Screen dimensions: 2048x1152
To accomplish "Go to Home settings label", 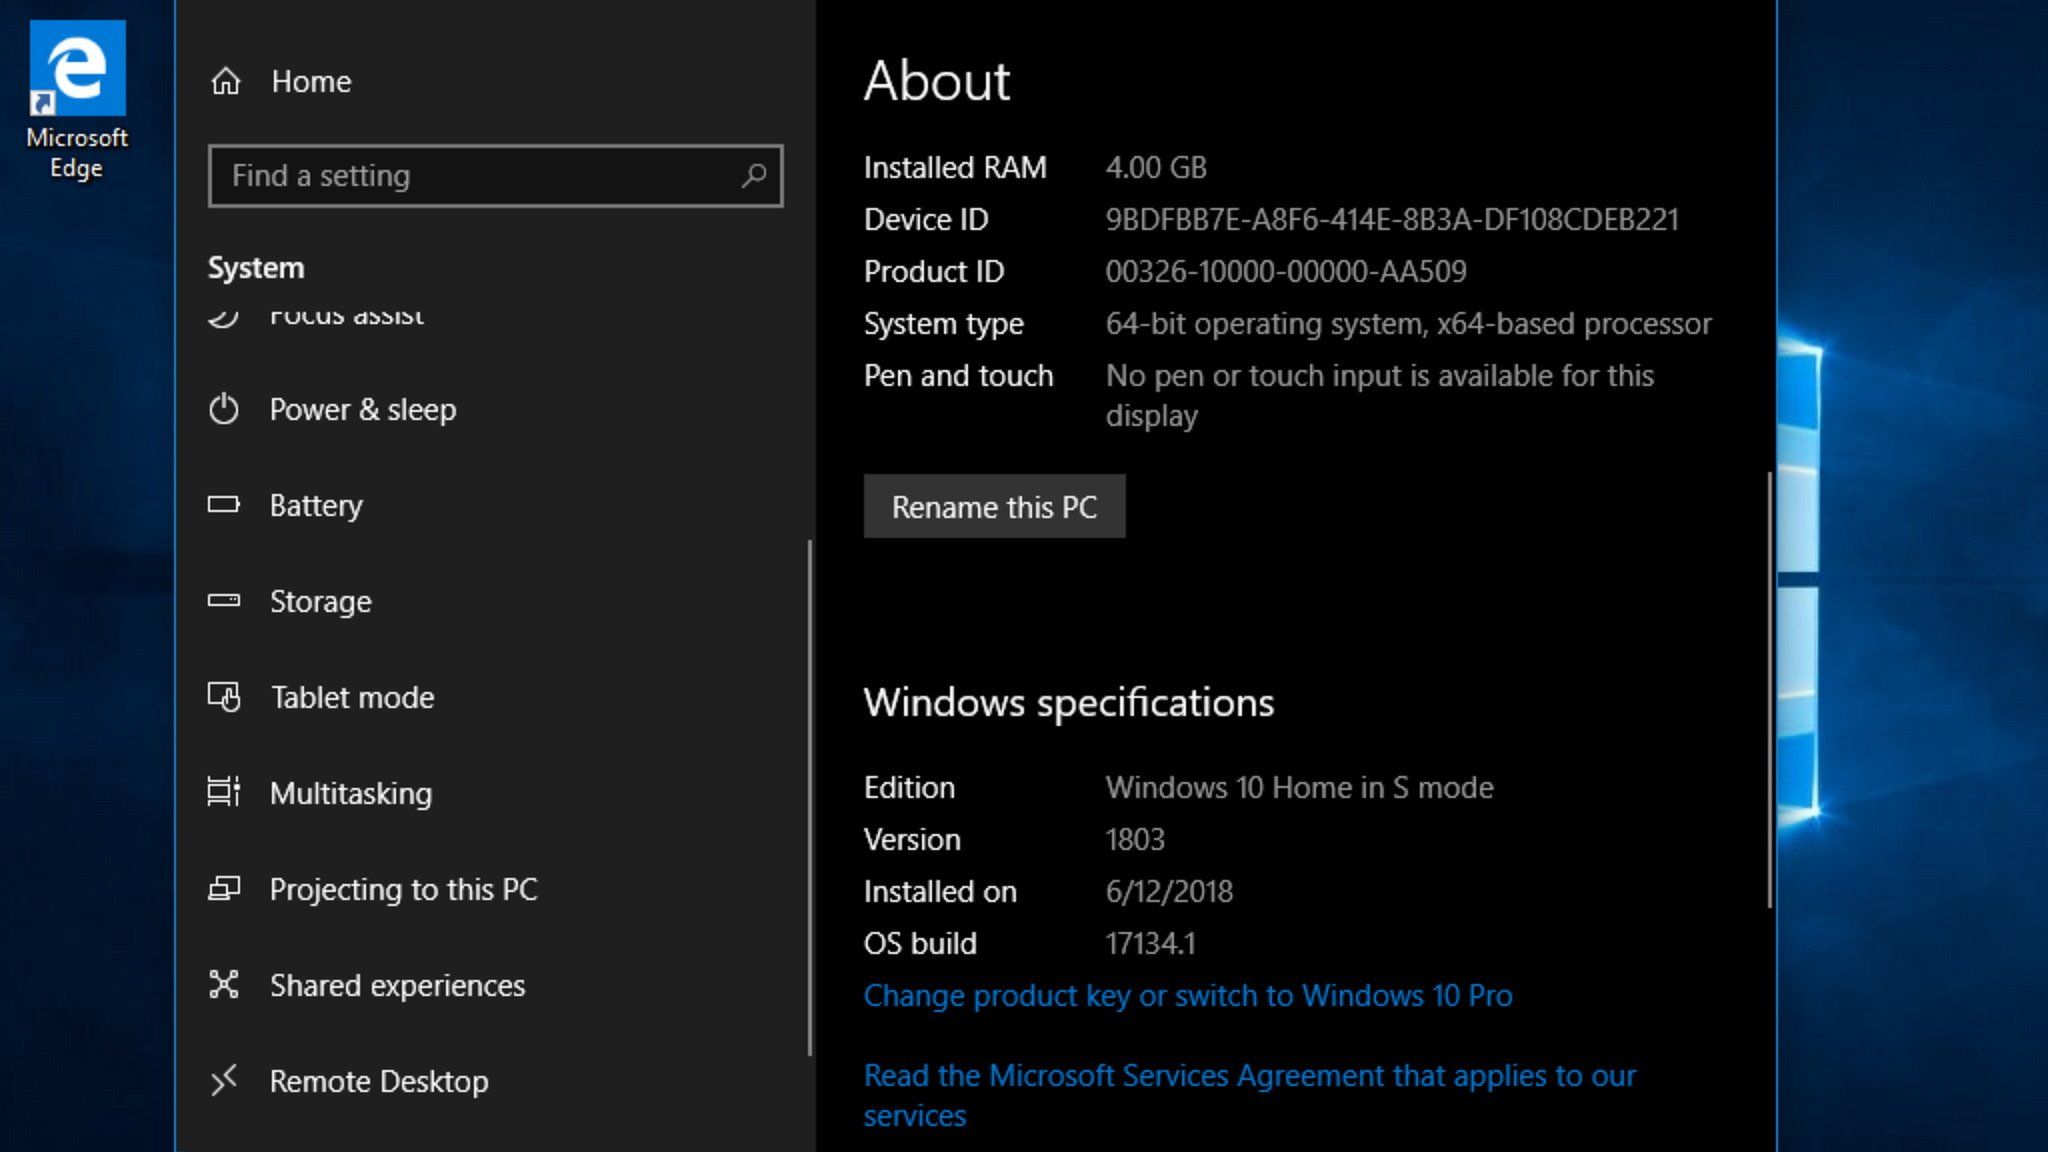I will tap(311, 81).
